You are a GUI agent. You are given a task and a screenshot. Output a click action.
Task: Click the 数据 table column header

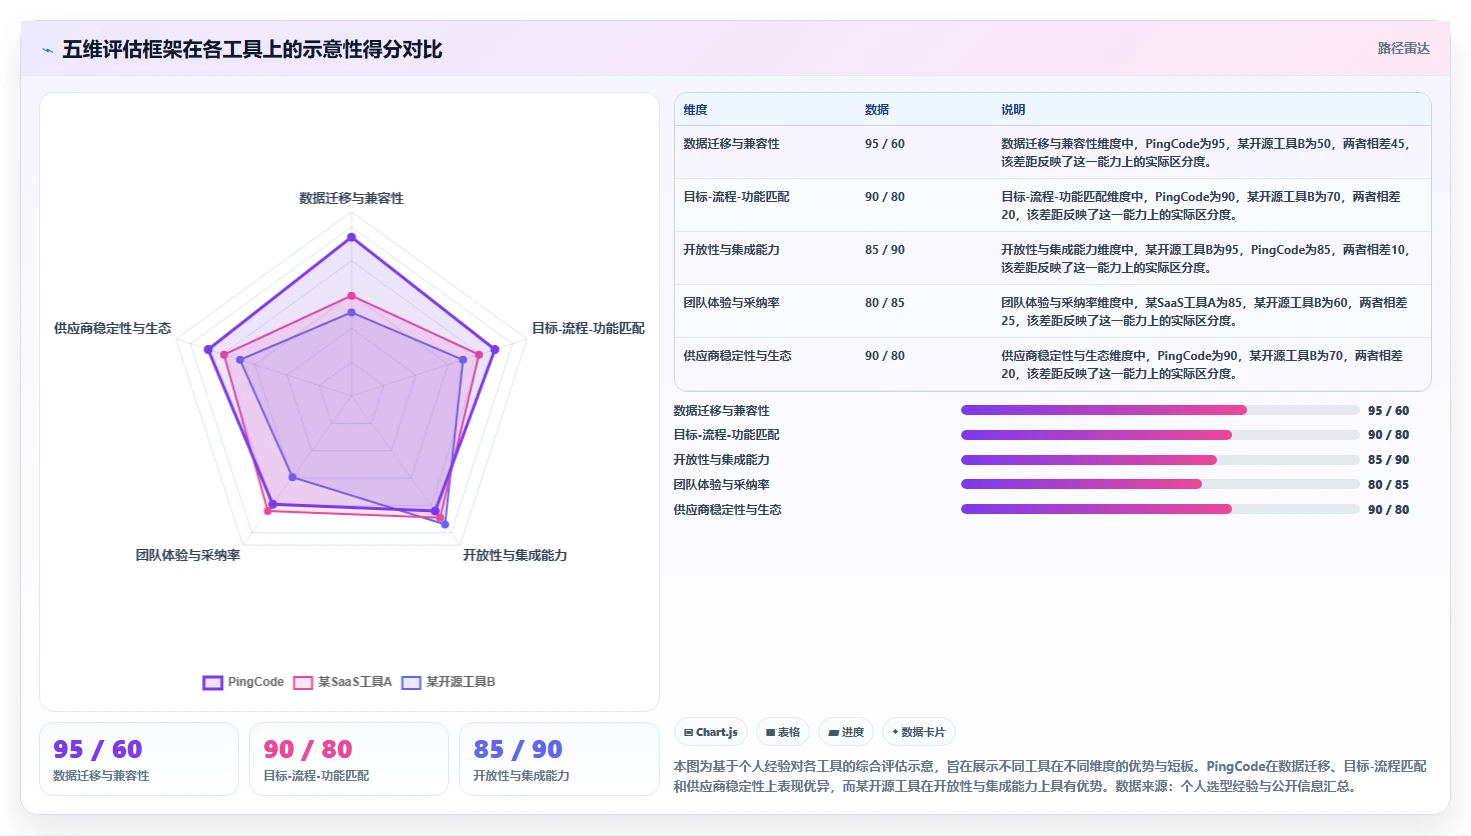[877, 110]
